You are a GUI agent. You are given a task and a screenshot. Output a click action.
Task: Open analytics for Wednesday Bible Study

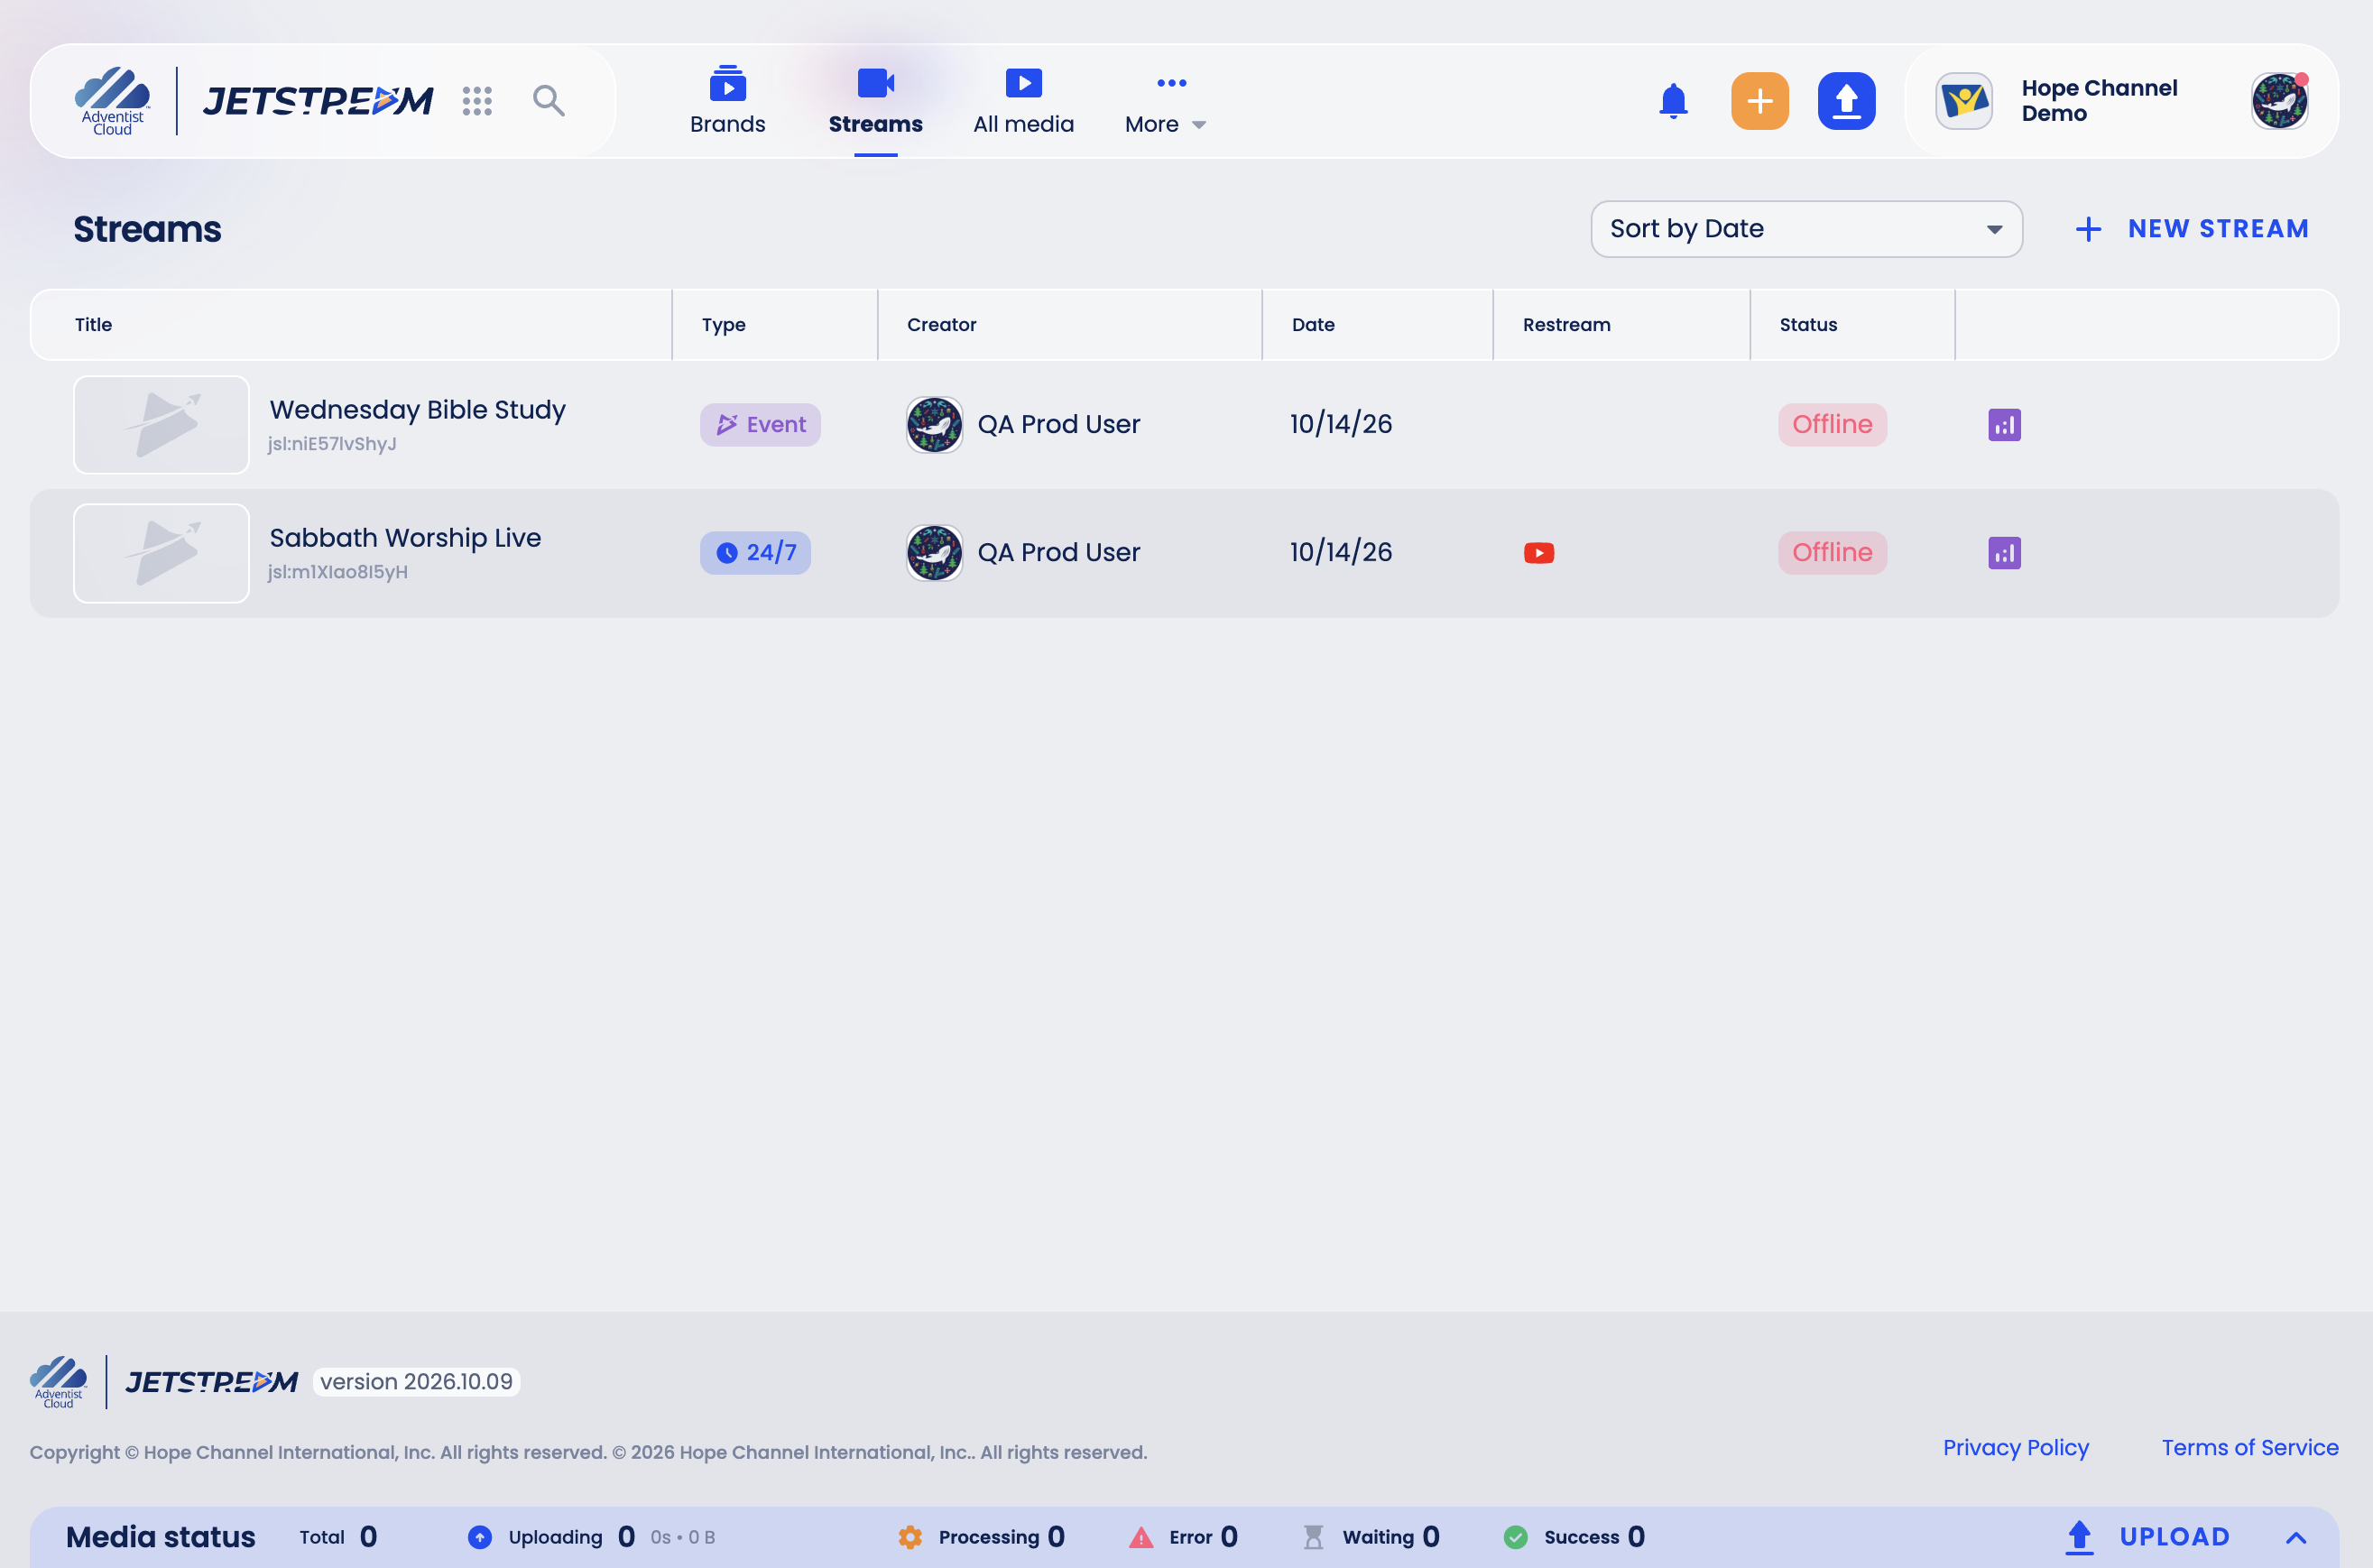pos(2004,425)
